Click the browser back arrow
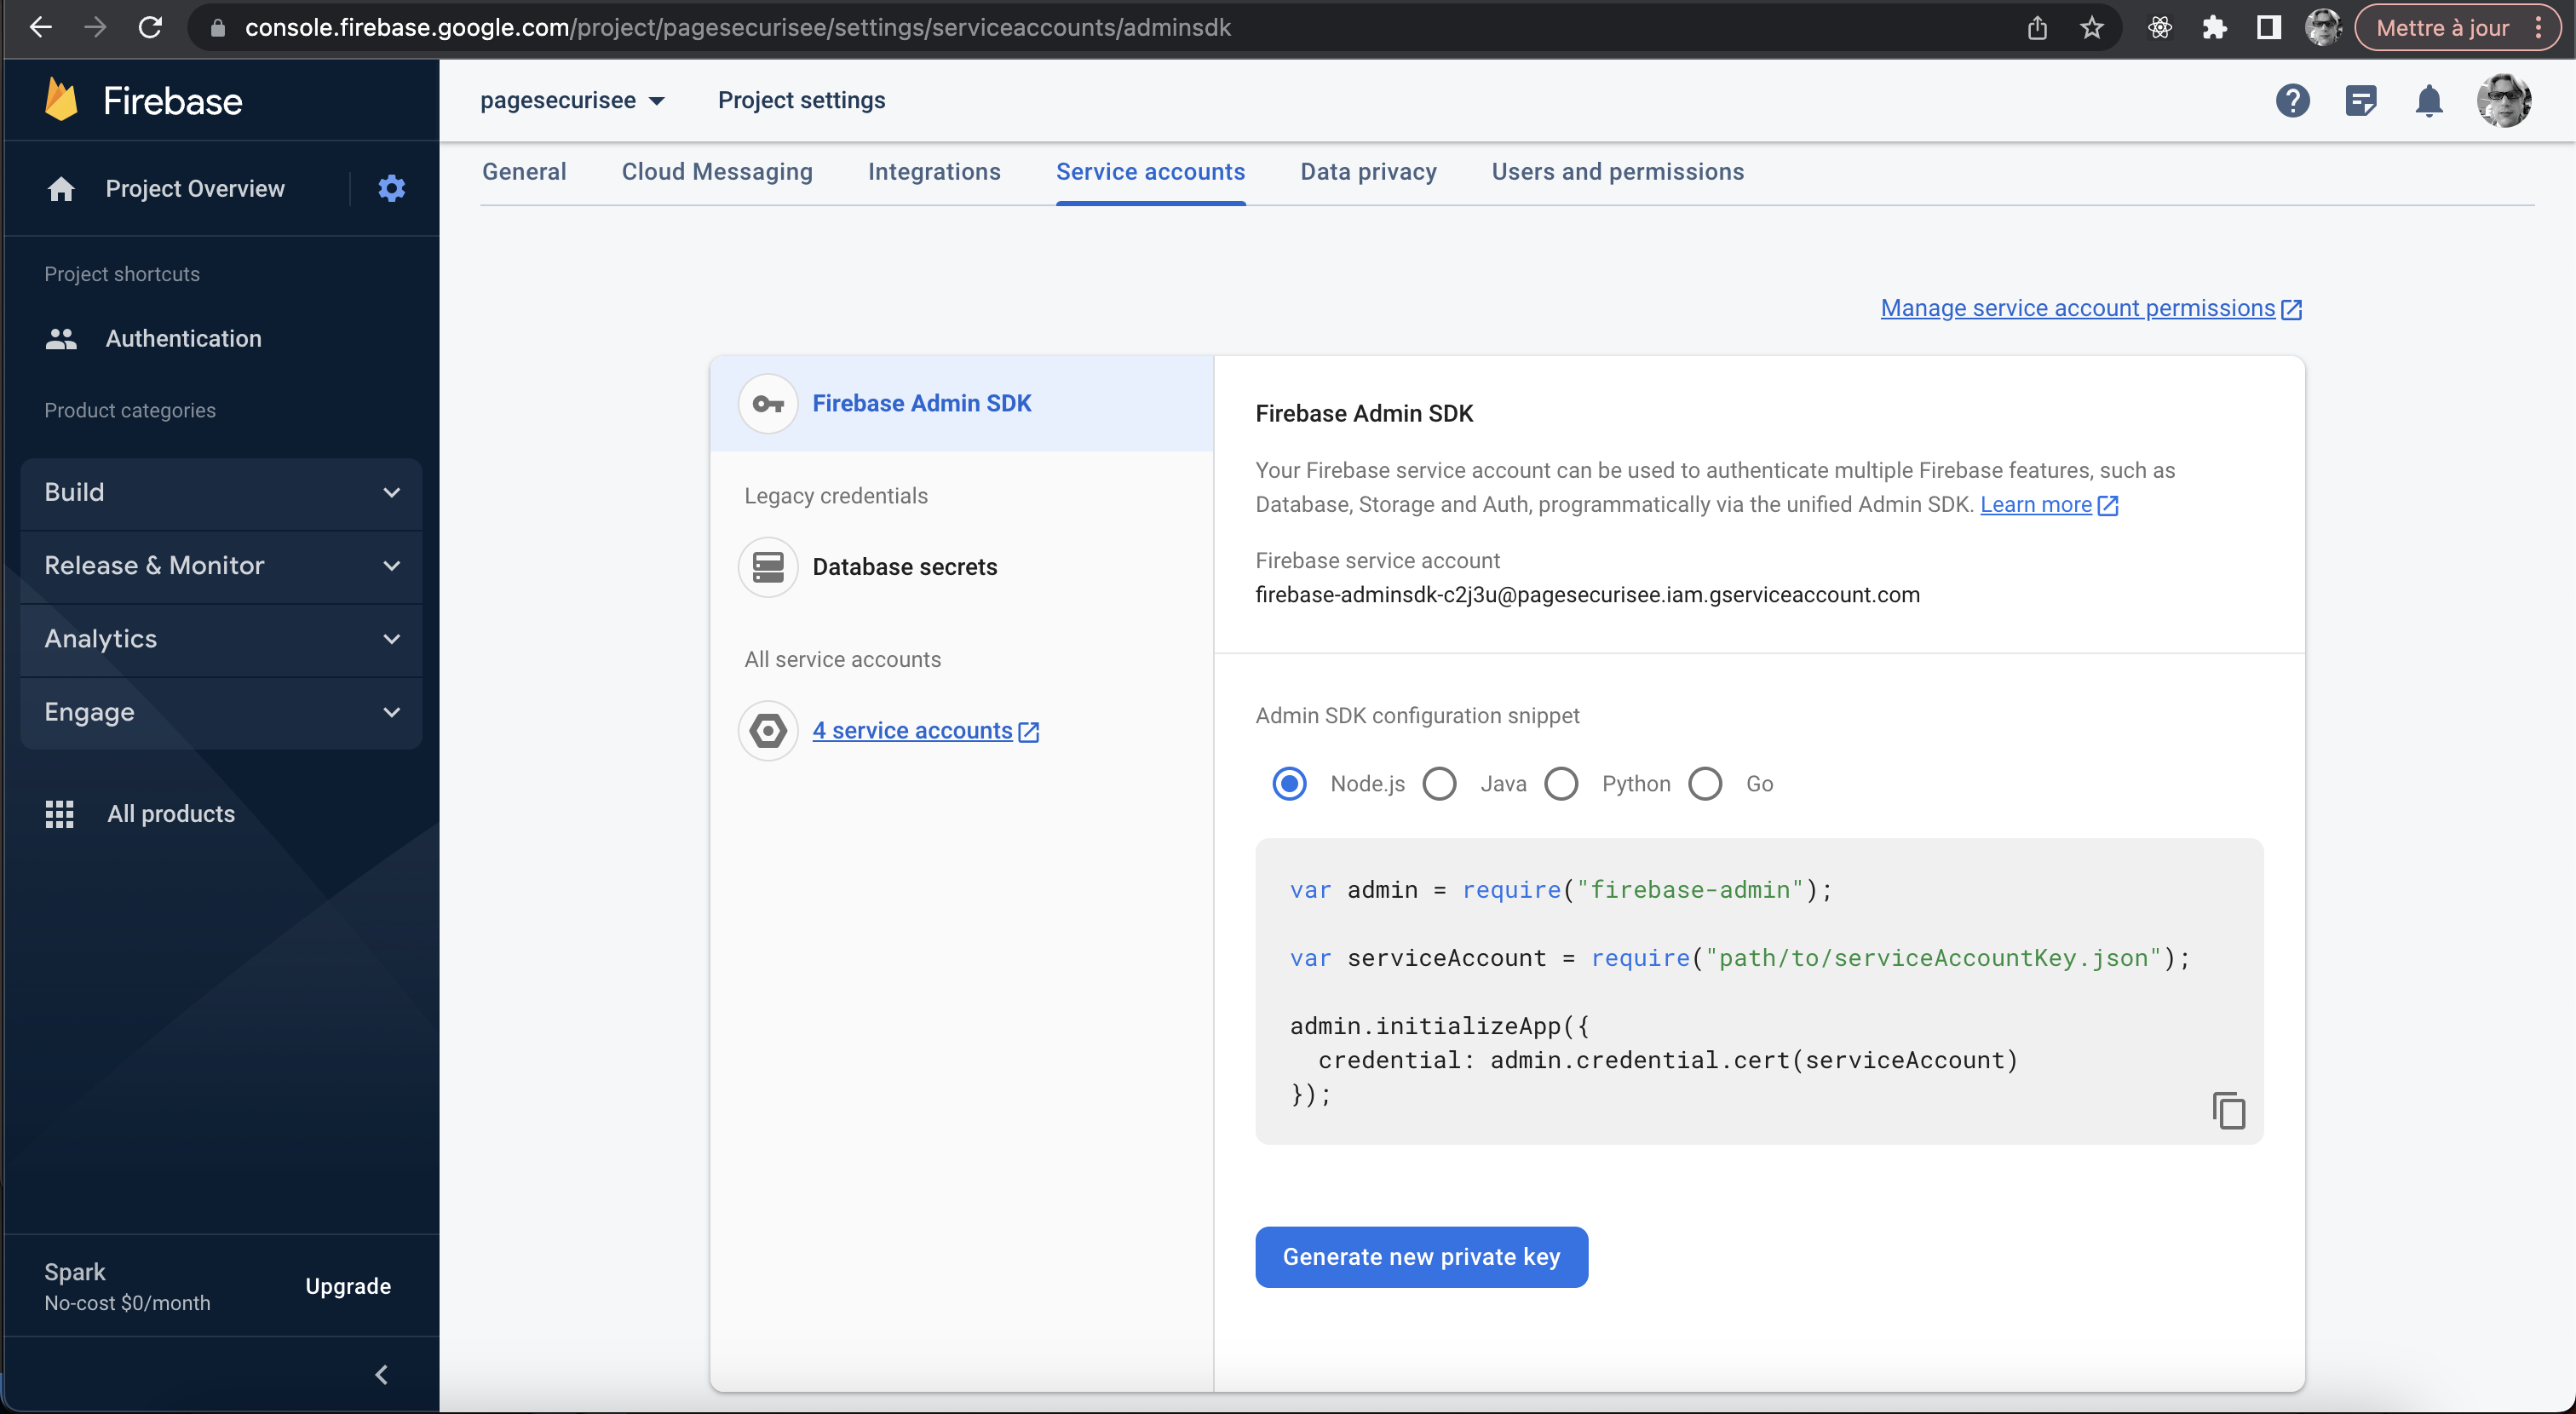Image resolution: width=2576 pixels, height=1414 pixels. 40,27
